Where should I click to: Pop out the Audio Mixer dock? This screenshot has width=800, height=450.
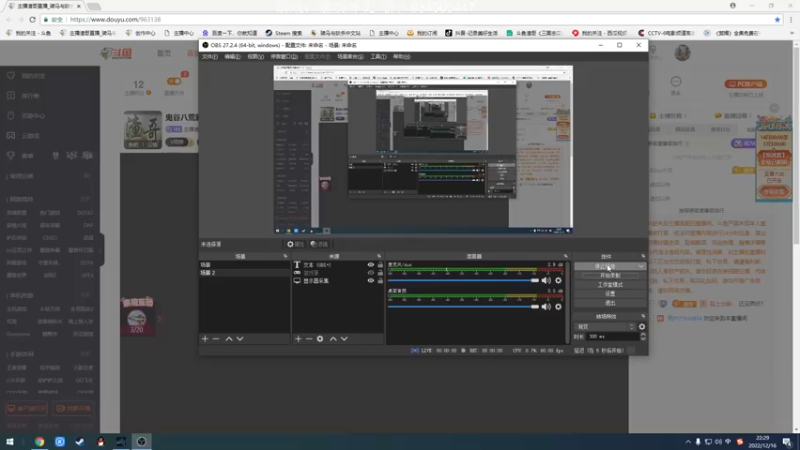coord(565,256)
